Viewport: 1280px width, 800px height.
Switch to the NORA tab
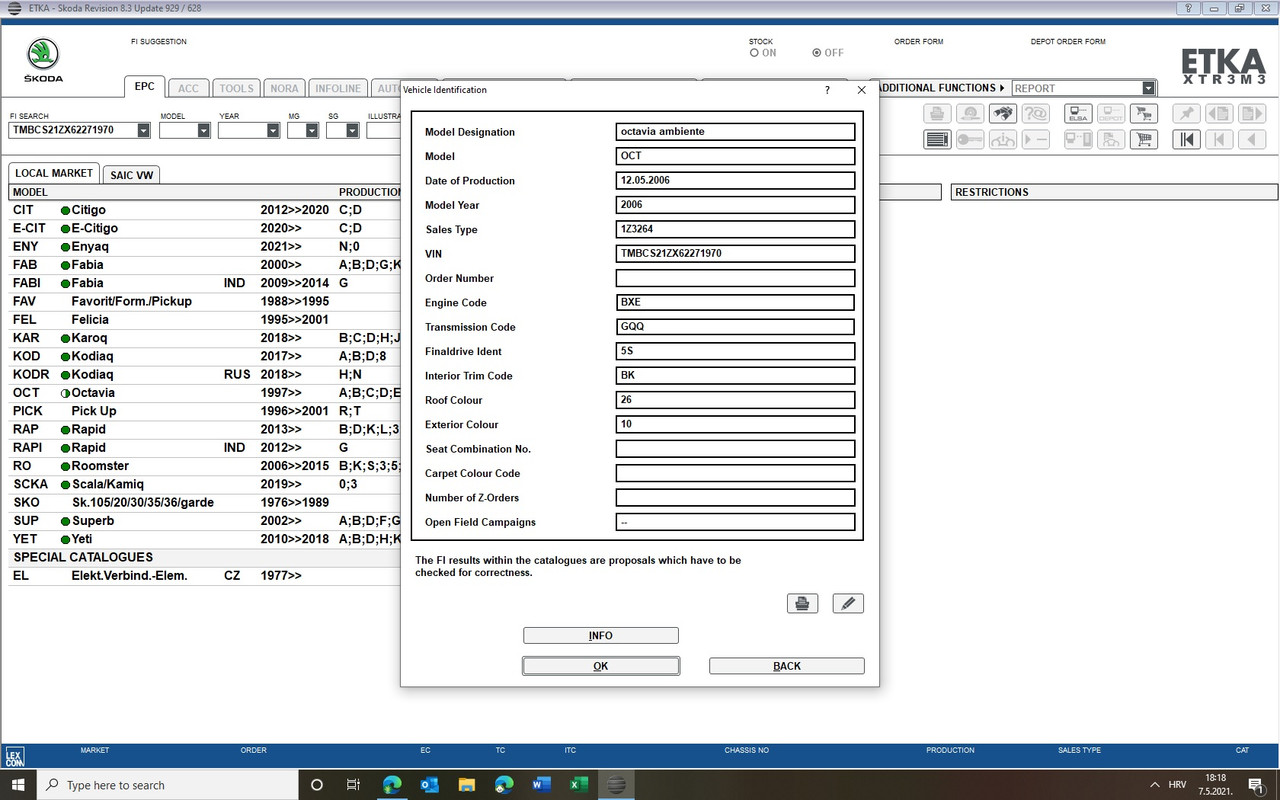[x=284, y=88]
